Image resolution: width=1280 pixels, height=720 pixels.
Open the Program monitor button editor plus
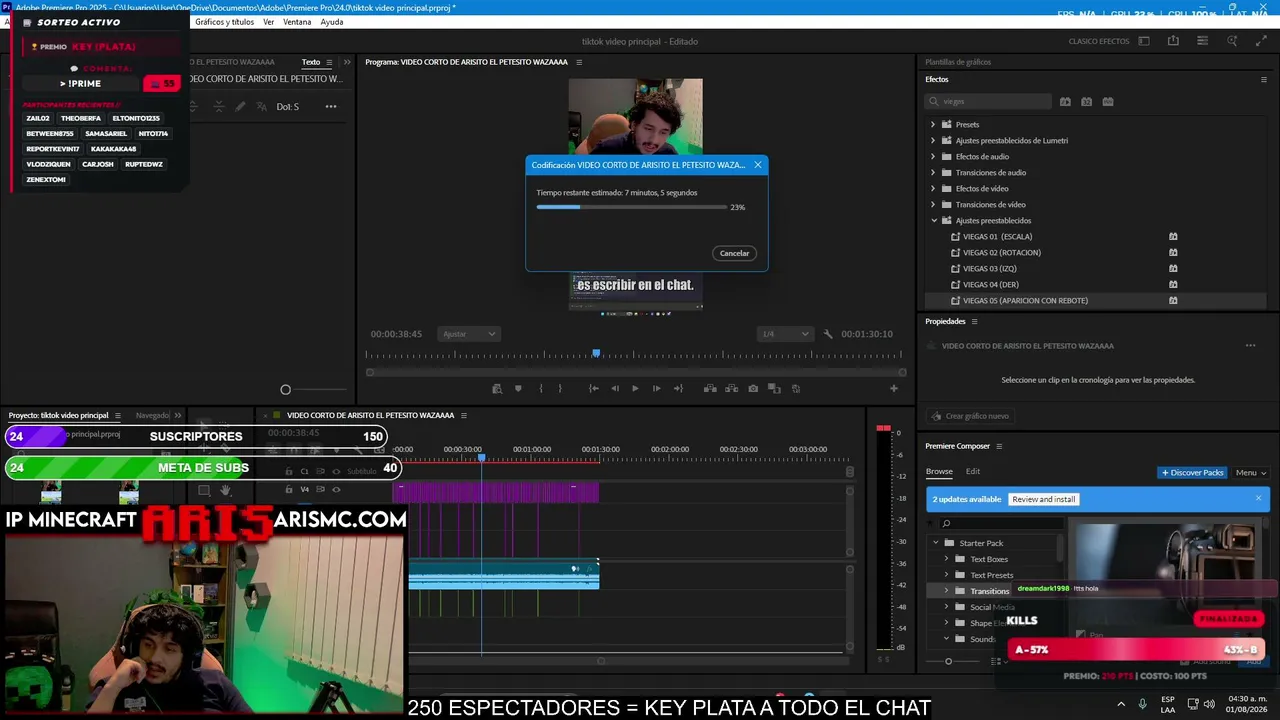[x=894, y=388]
